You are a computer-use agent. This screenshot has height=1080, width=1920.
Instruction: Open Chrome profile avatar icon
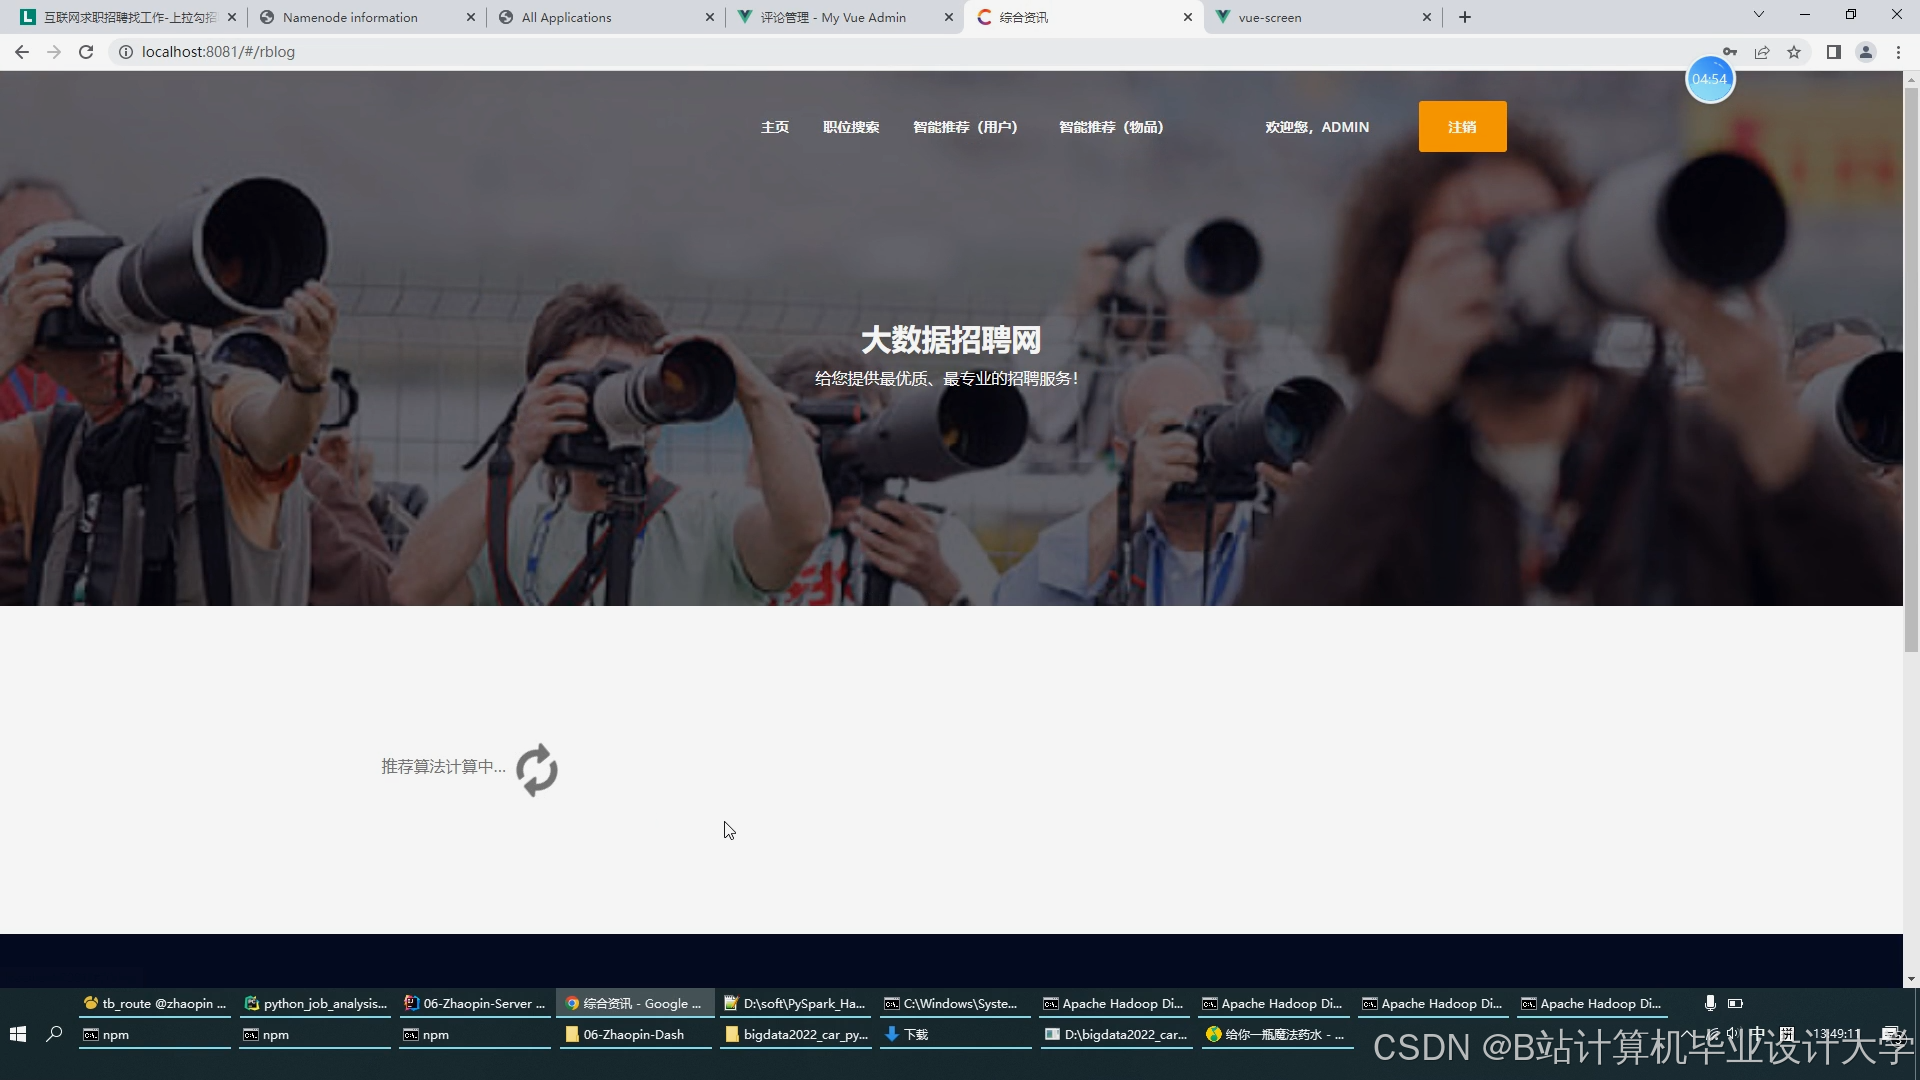[1865, 52]
